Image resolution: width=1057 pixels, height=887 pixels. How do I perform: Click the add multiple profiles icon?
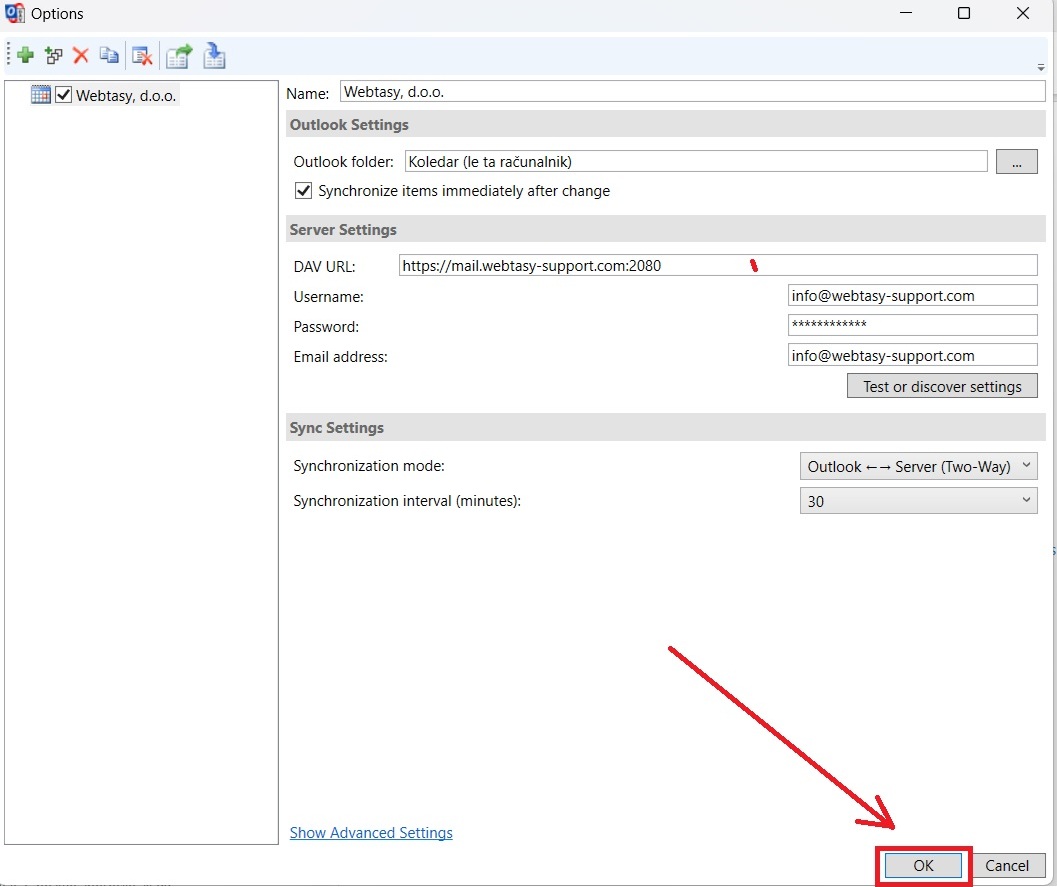[x=54, y=56]
